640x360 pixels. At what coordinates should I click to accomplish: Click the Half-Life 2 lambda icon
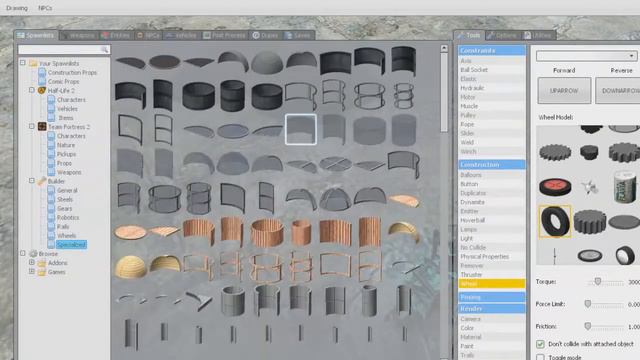click(42, 91)
